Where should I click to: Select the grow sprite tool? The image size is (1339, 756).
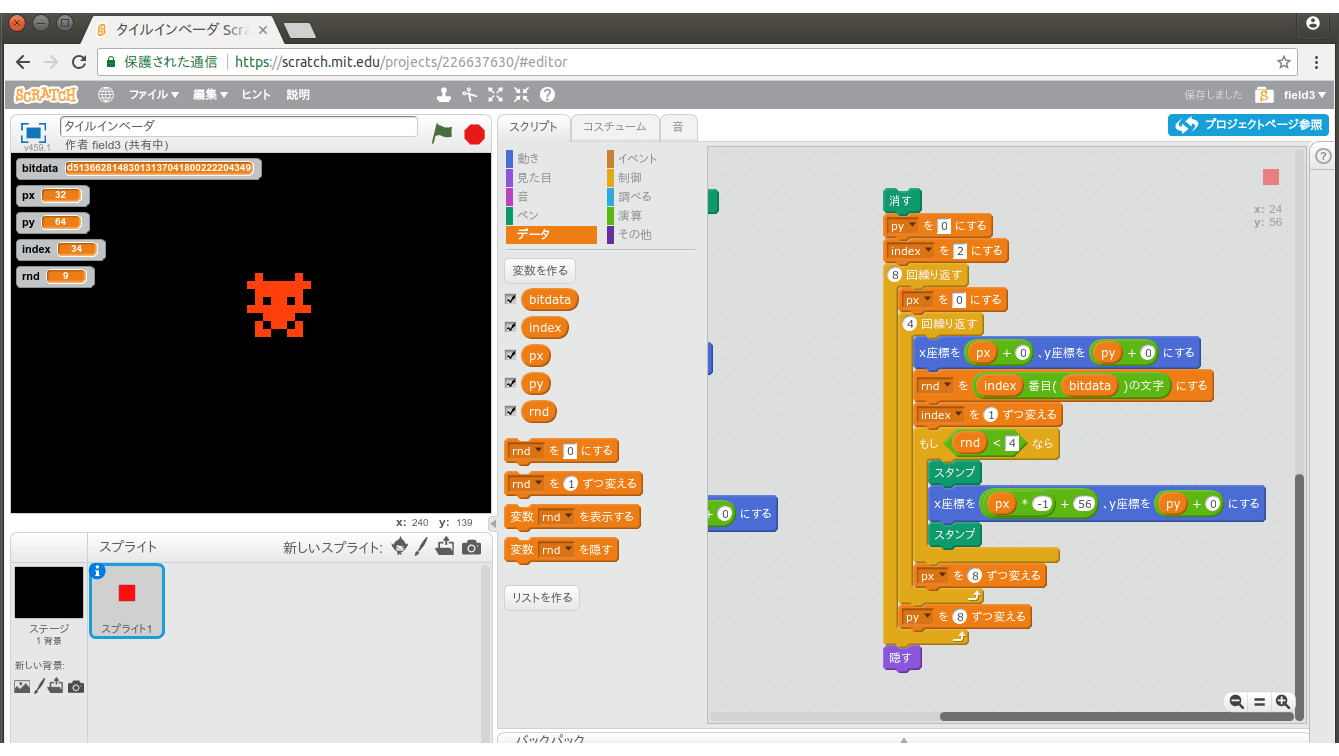(496, 94)
